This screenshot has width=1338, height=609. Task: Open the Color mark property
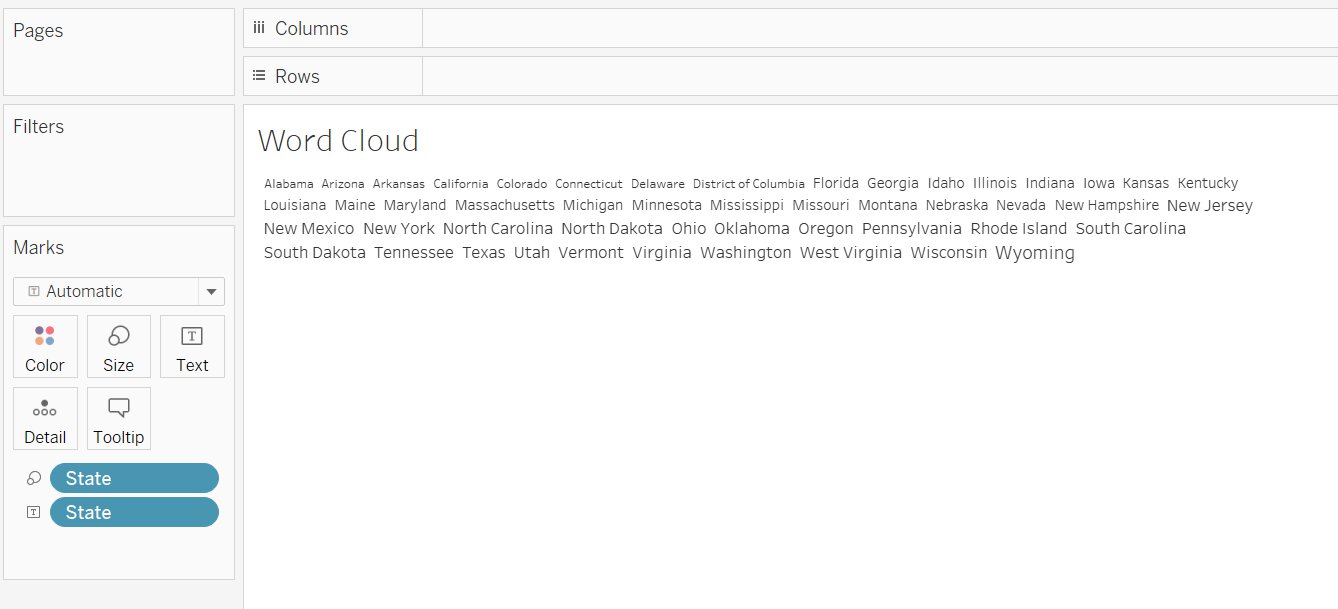(x=45, y=346)
